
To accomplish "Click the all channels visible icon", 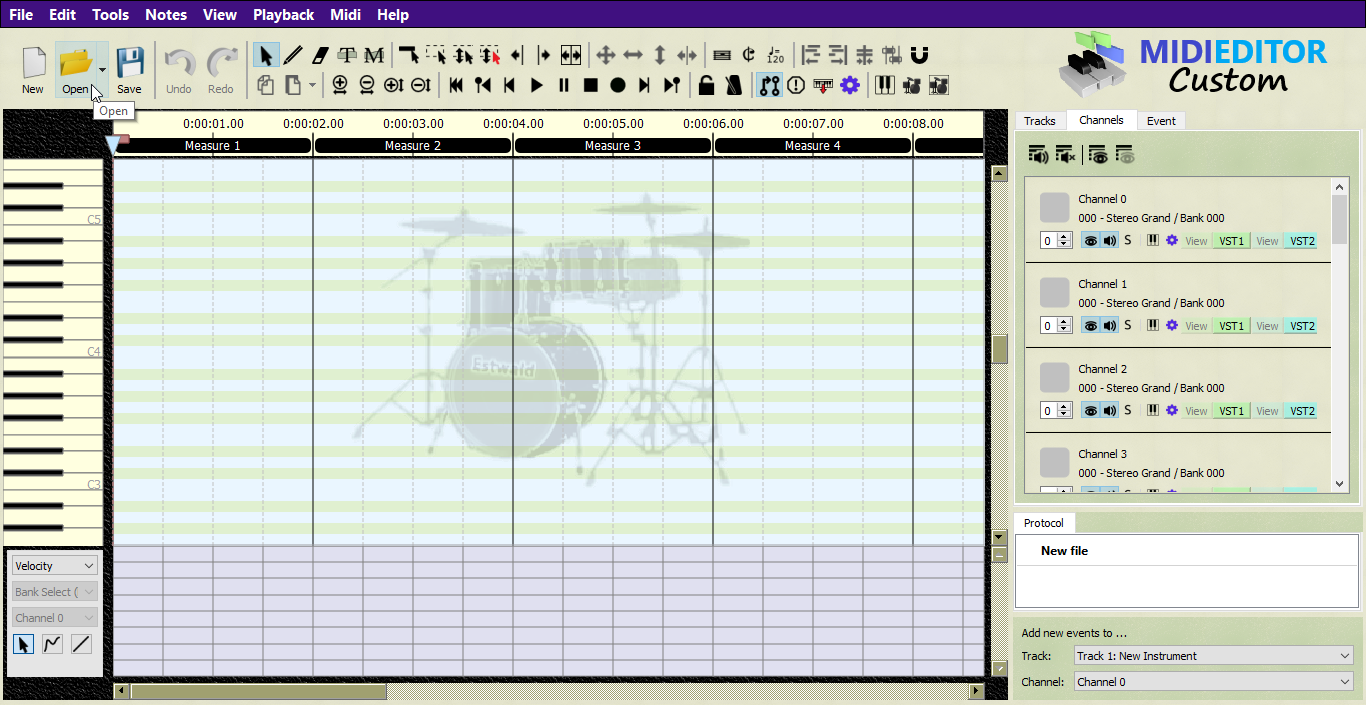I will pos(1098,154).
